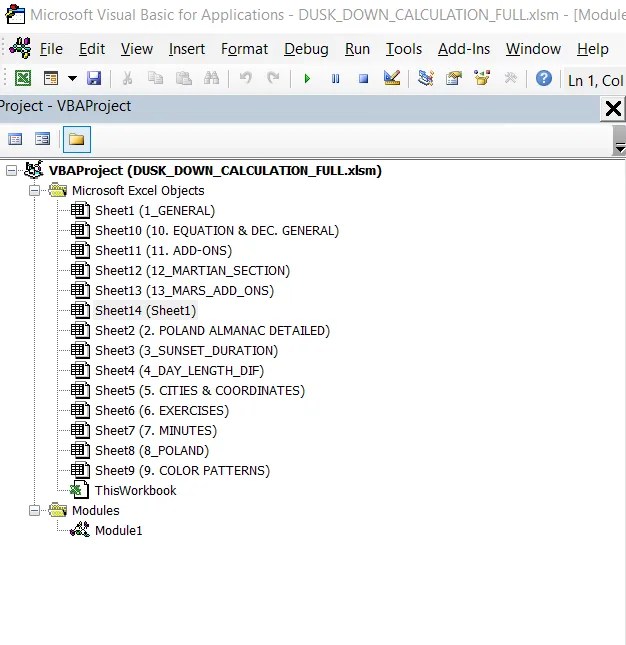Viewport: 626px width, 645px height.
Task: Select the ThisWorkbook object
Action: click(x=135, y=491)
